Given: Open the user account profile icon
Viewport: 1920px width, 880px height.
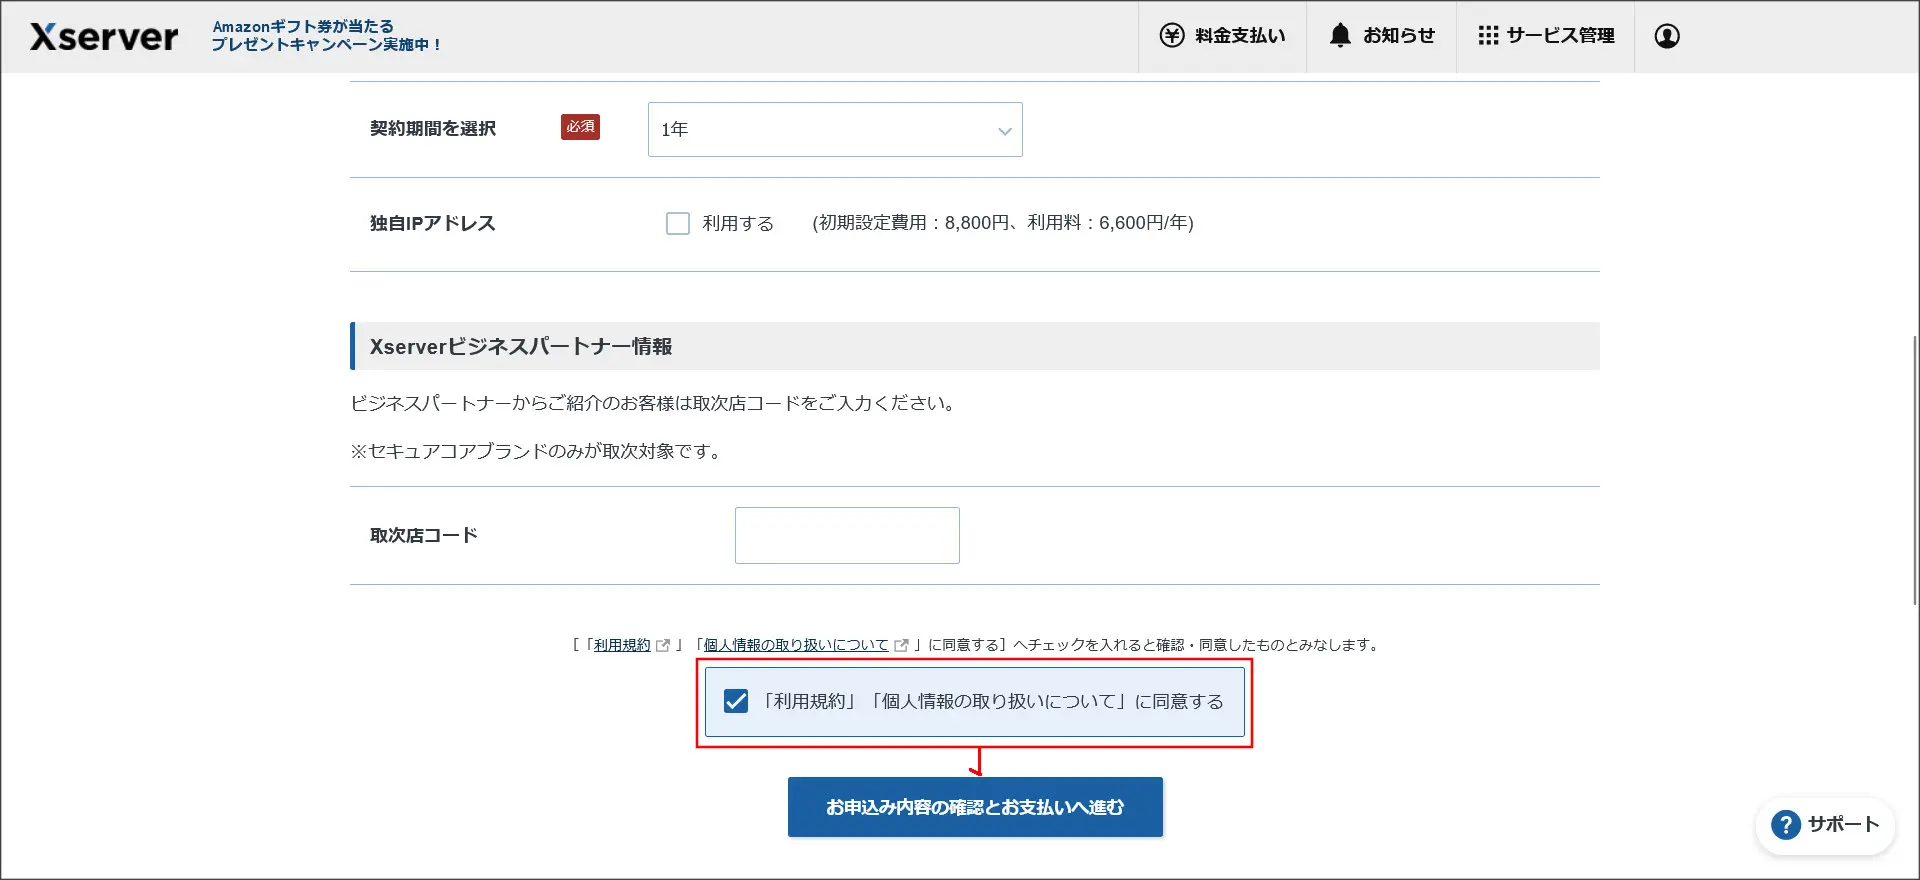Looking at the screenshot, I should [1667, 36].
